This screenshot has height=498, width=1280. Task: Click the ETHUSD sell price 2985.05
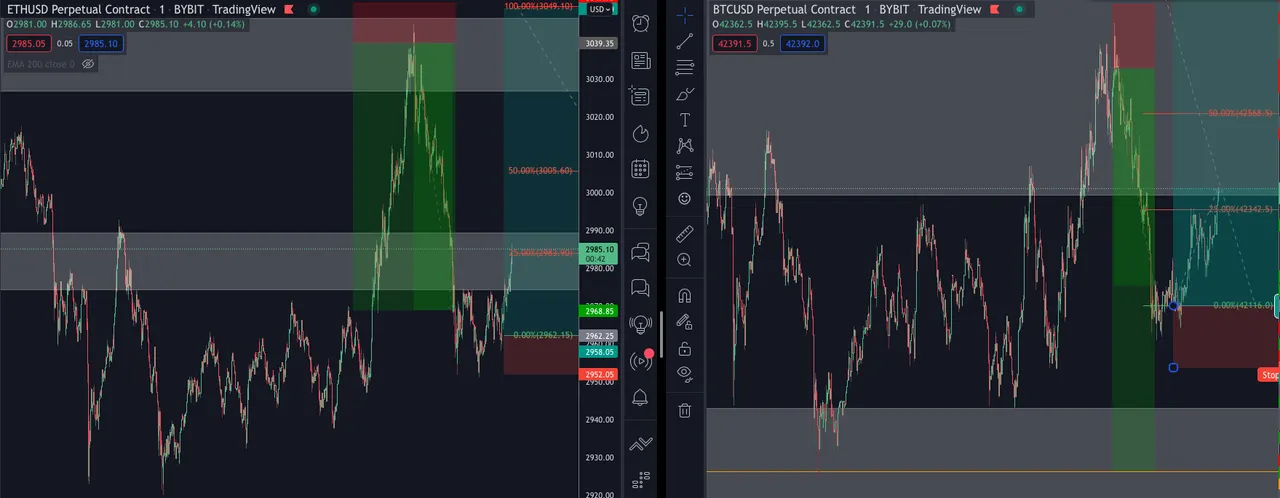point(27,44)
